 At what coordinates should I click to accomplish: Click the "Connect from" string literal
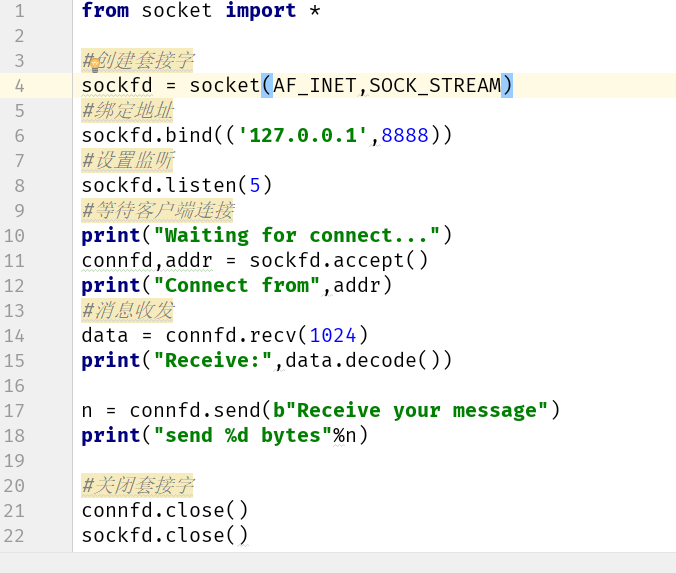237,285
